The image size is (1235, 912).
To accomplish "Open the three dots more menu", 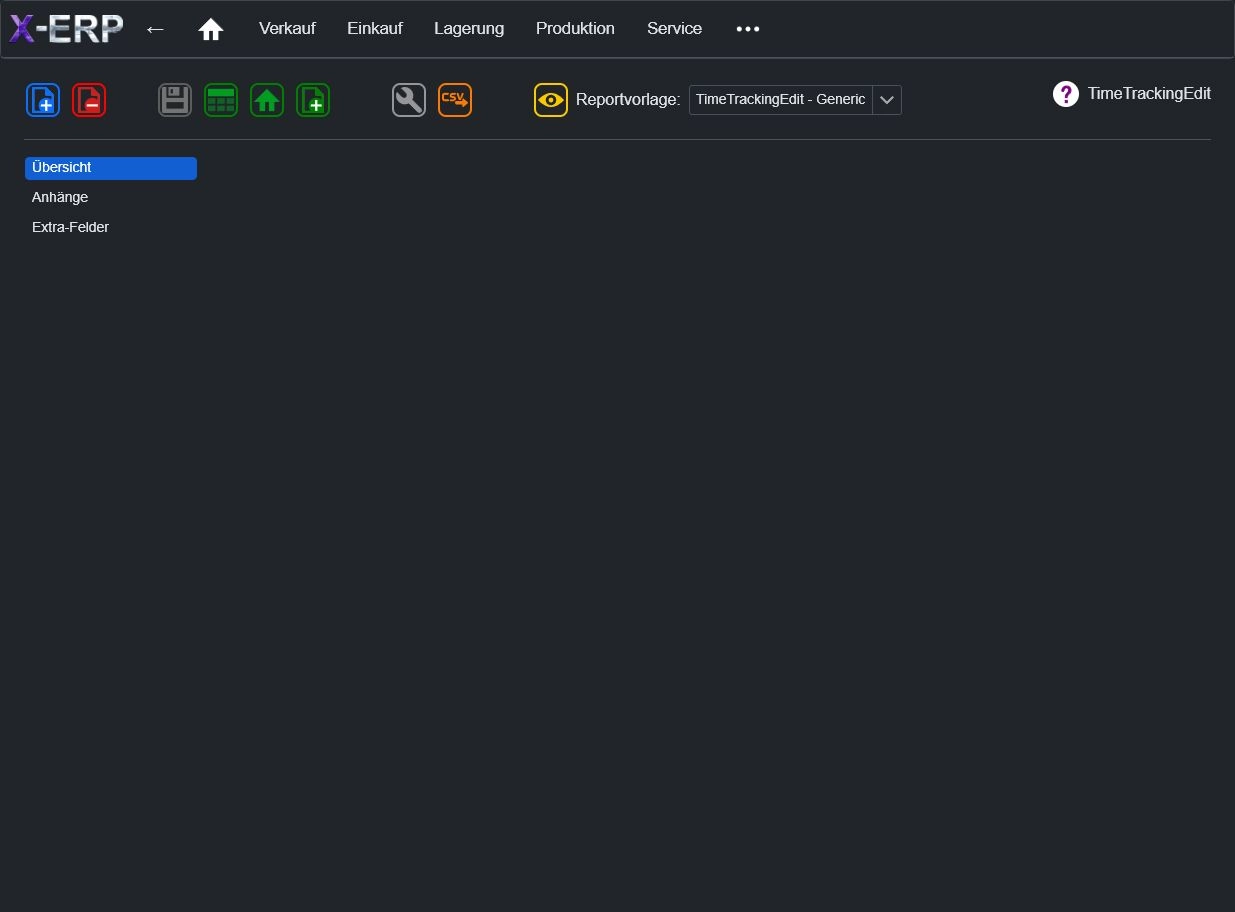I will click(748, 29).
